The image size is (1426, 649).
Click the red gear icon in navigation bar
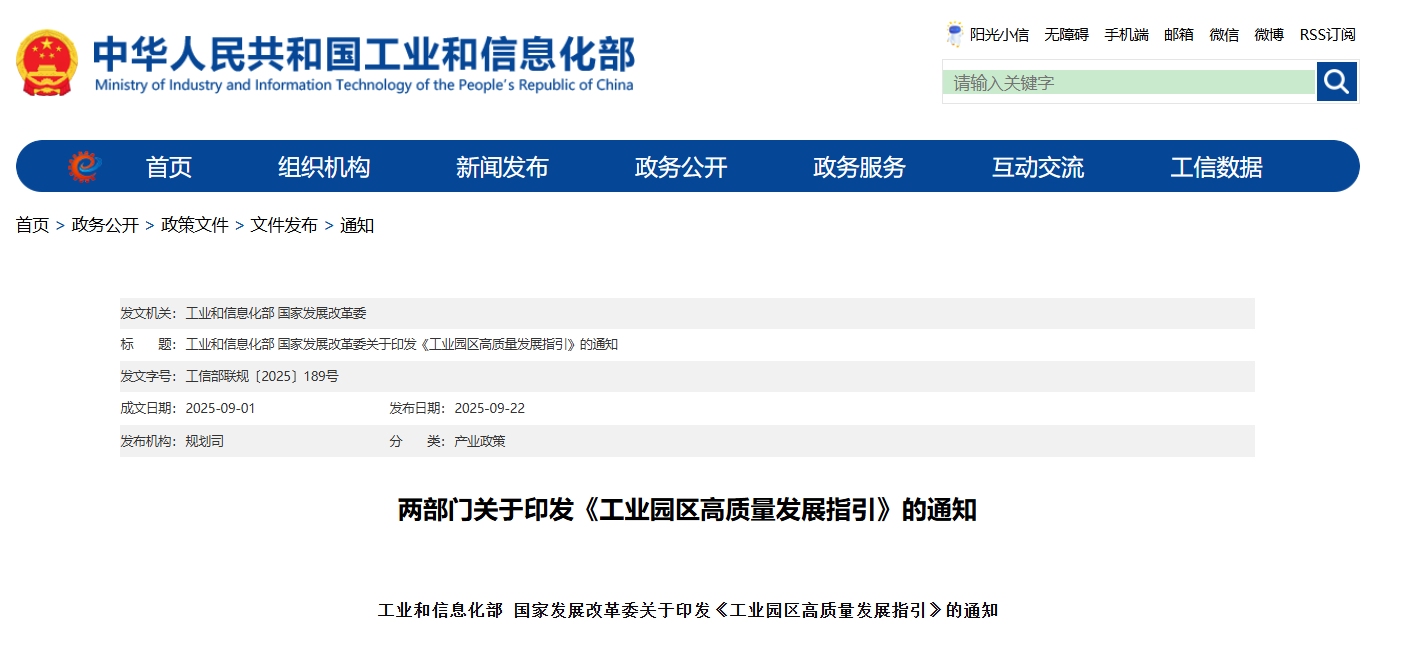tap(84, 167)
